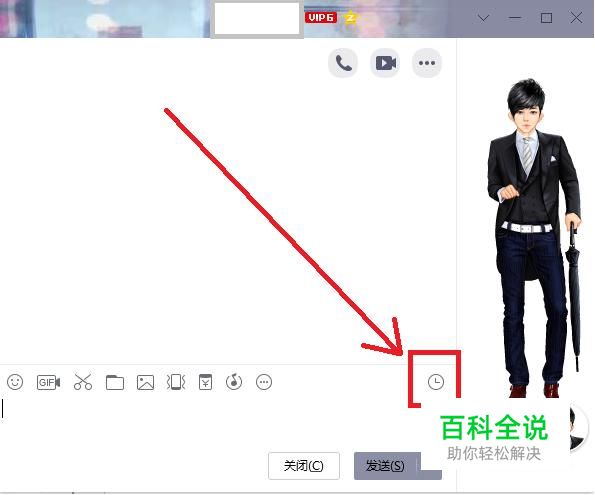Expand the title bar chevron menu
The height and width of the screenshot is (495, 595).
point(483,18)
